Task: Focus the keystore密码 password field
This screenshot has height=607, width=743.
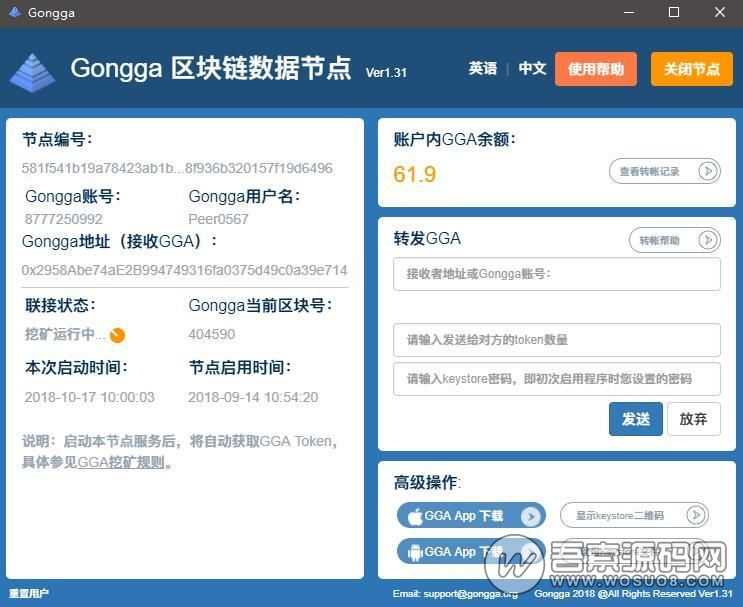Action: click(556, 379)
